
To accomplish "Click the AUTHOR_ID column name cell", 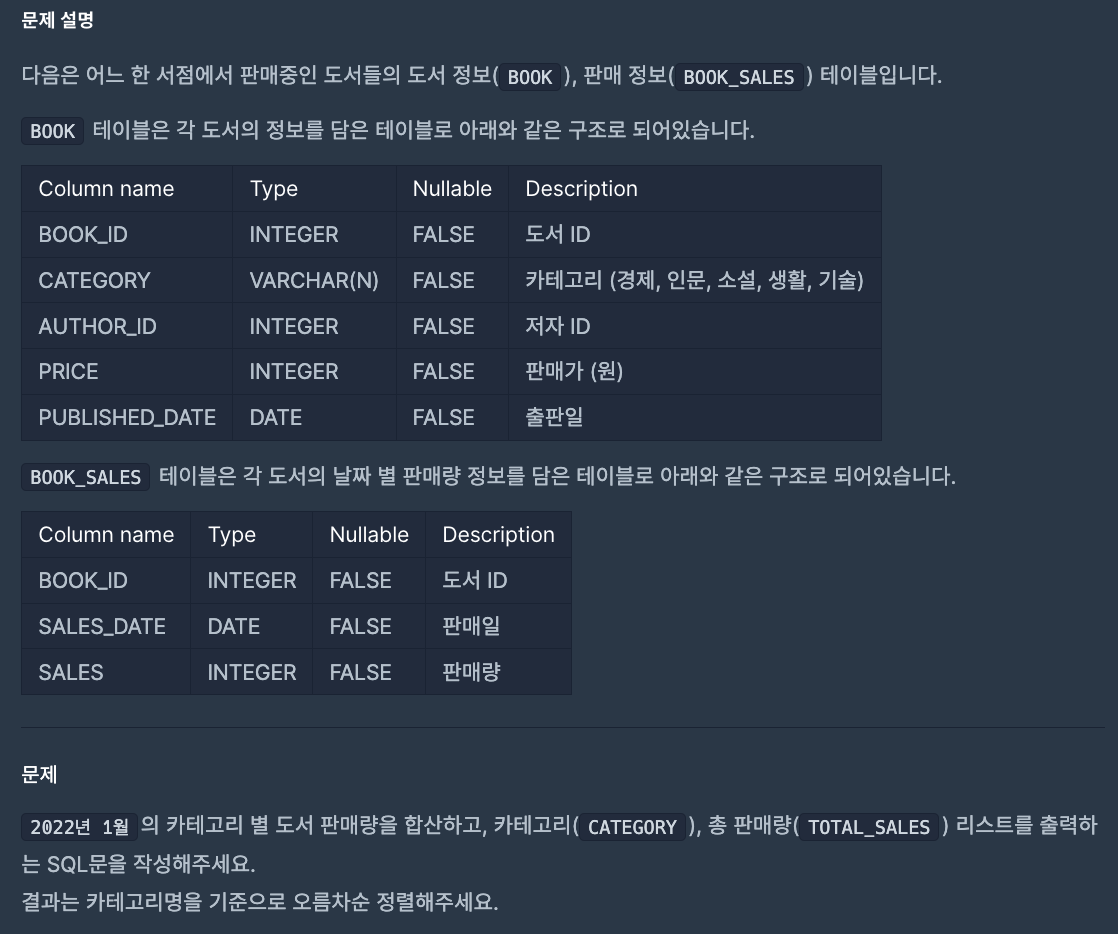I will pos(127,326).
